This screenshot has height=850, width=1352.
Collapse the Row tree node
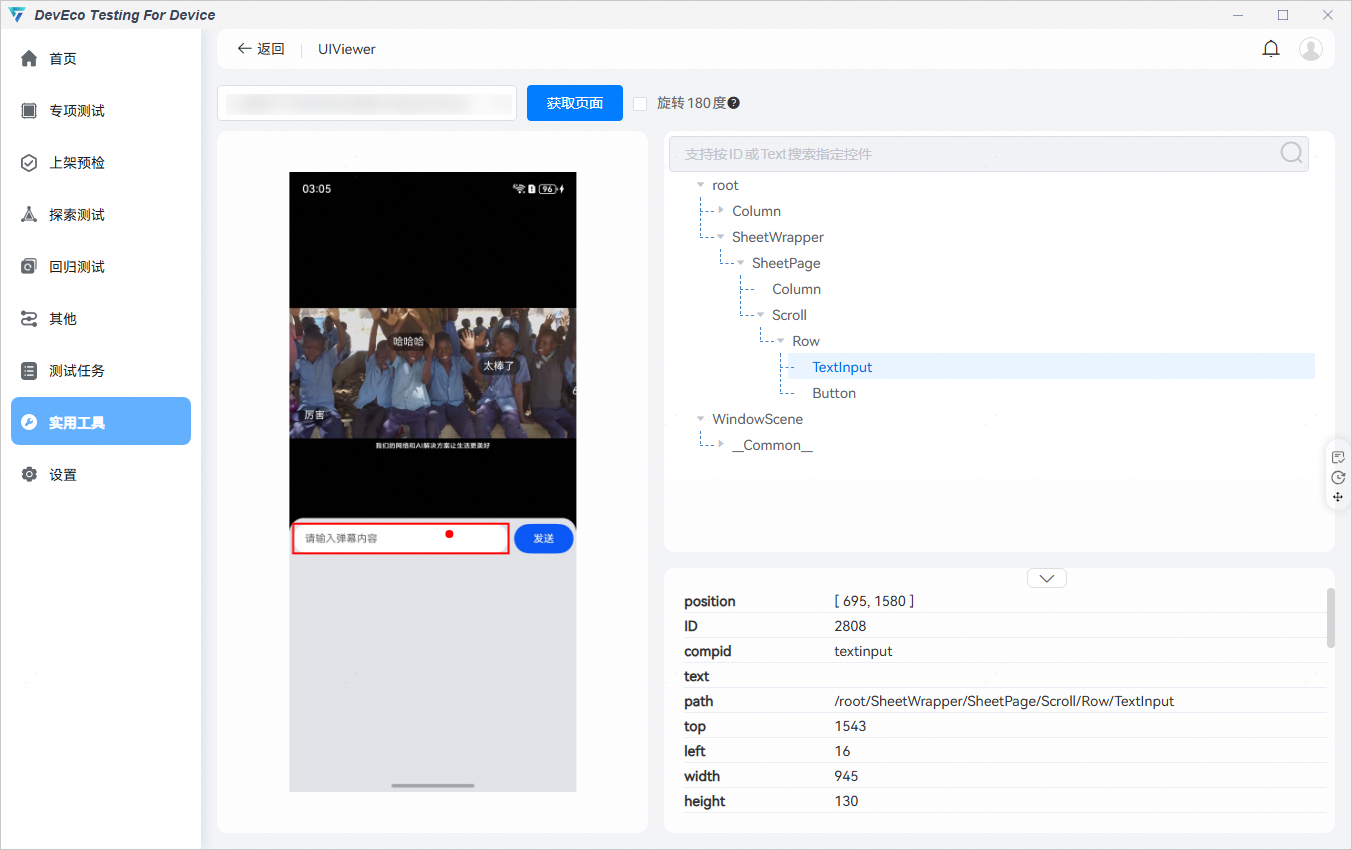(780, 341)
